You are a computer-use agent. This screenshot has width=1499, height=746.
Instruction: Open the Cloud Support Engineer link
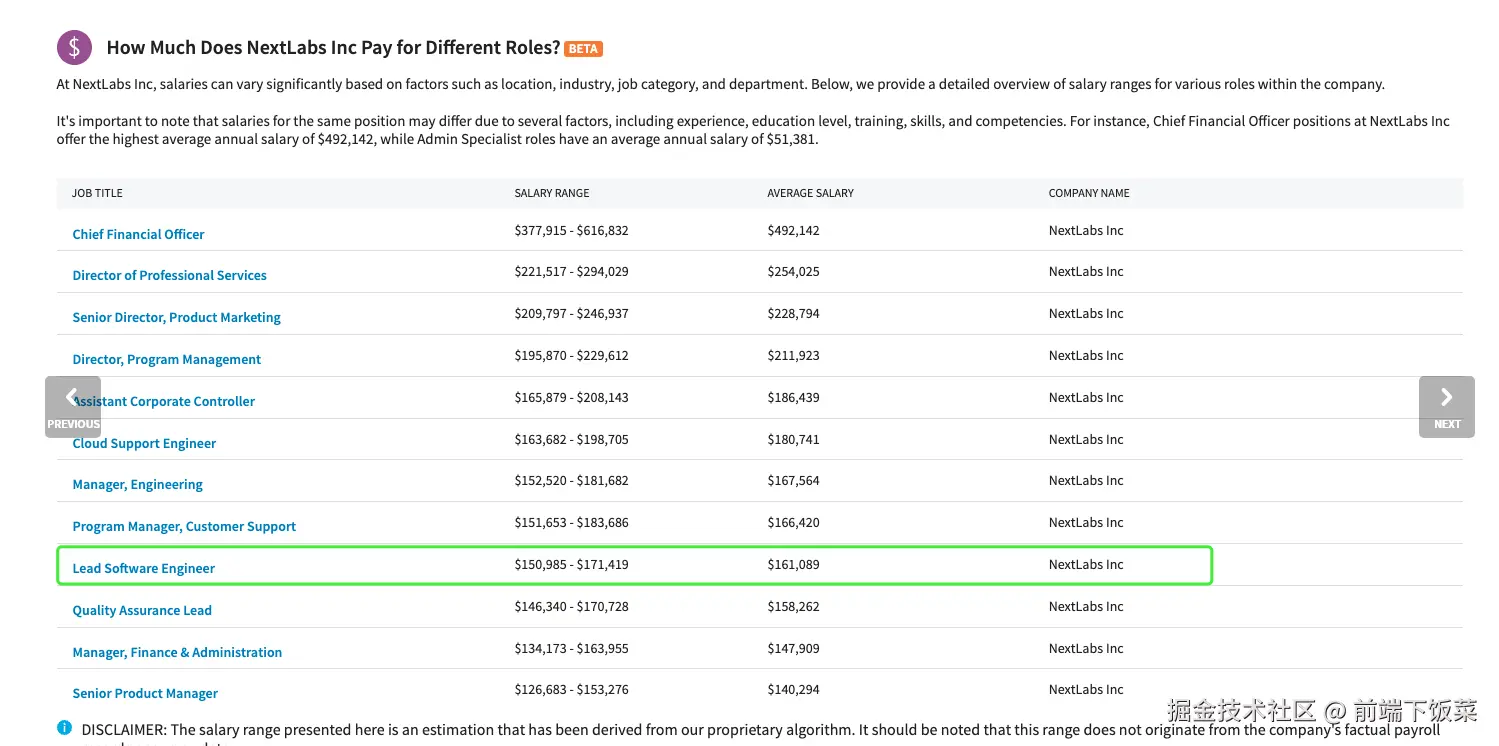pyautogui.click(x=144, y=443)
